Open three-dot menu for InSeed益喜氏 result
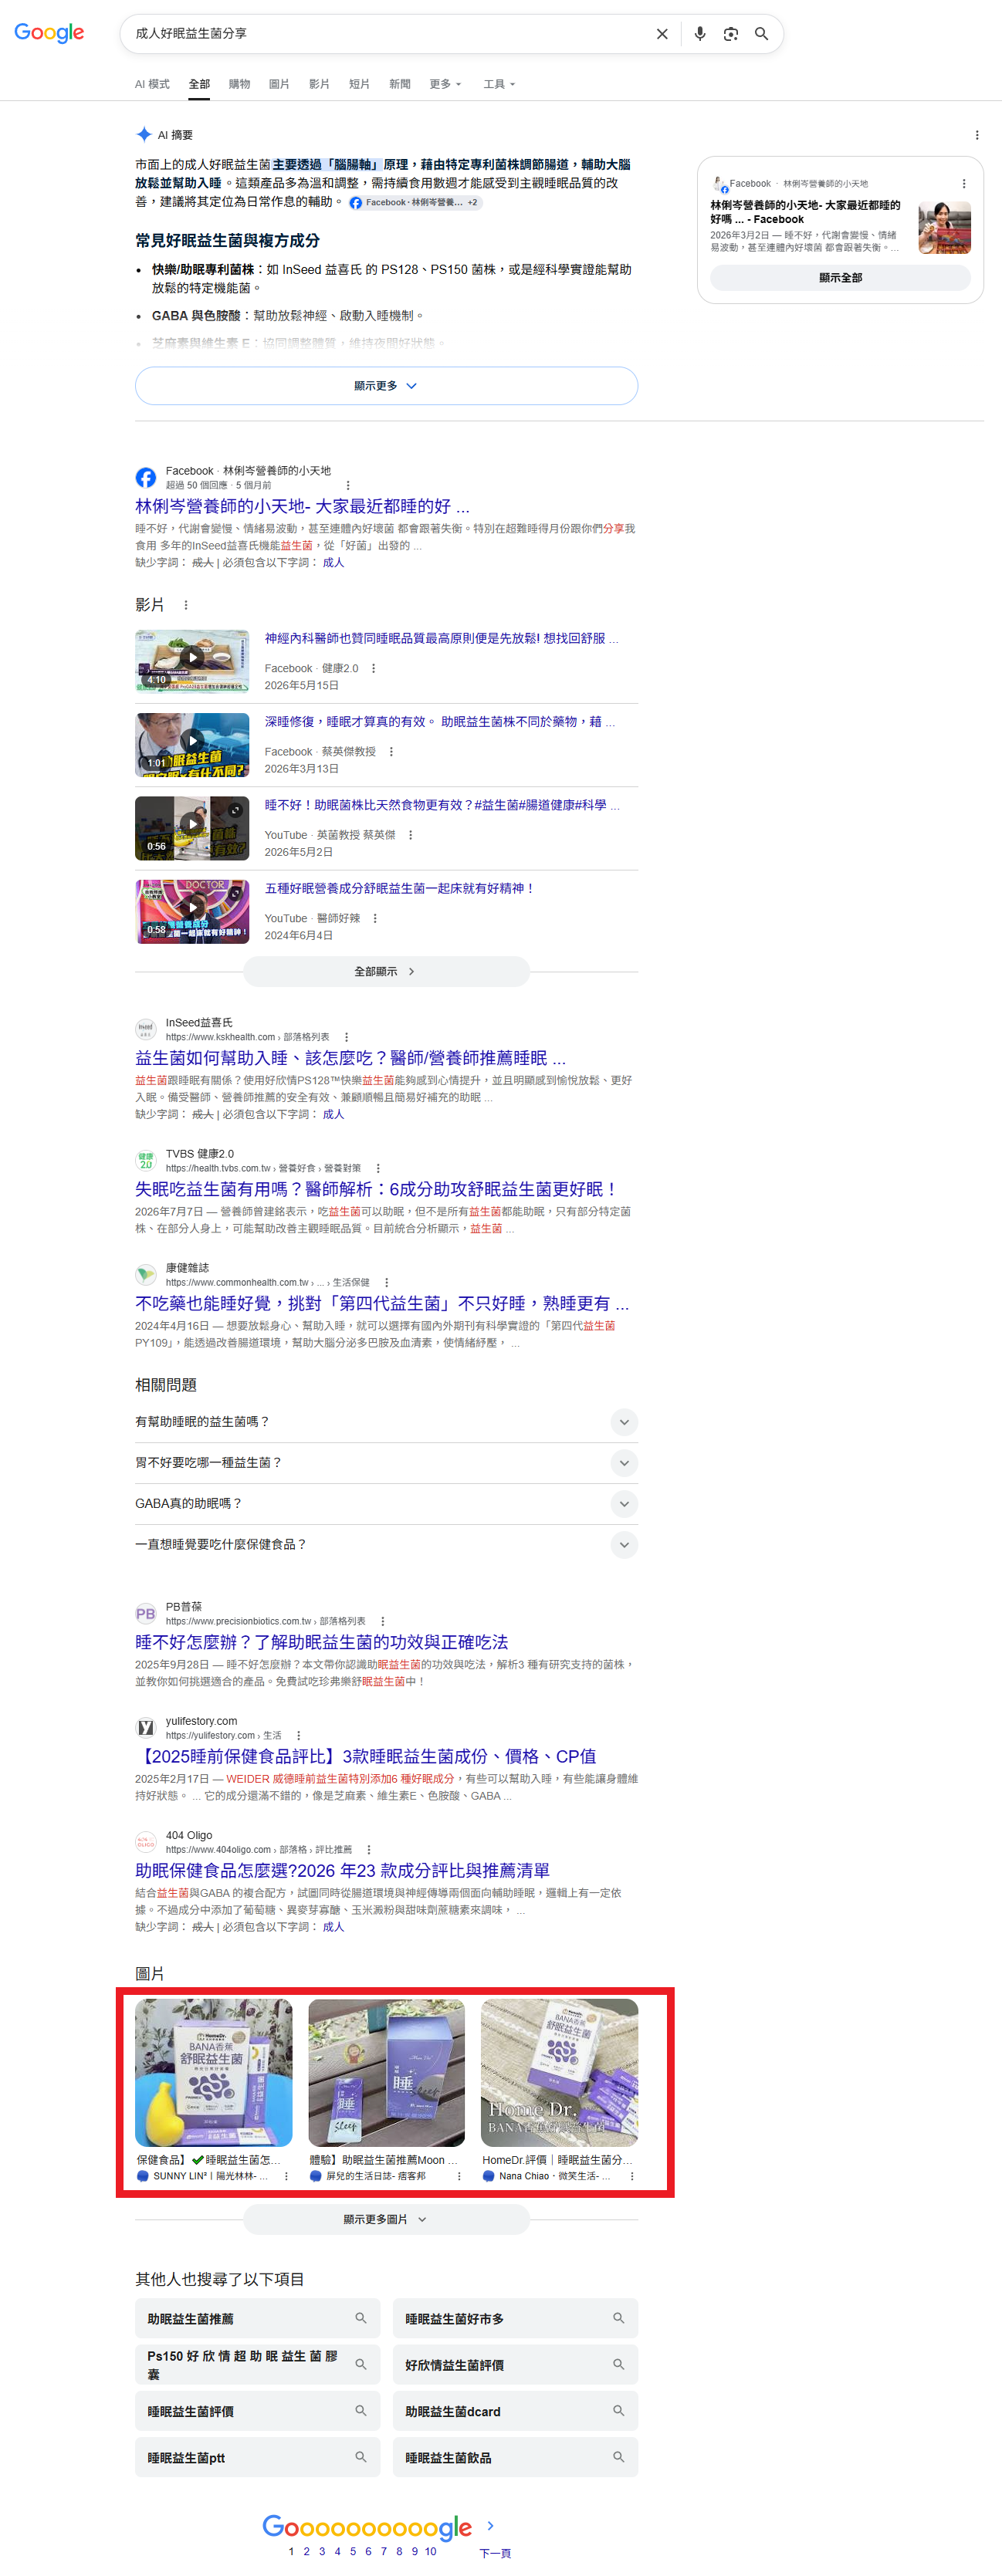Image resolution: width=1002 pixels, height=2576 pixels. pyautogui.click(x=346, y=1037)
